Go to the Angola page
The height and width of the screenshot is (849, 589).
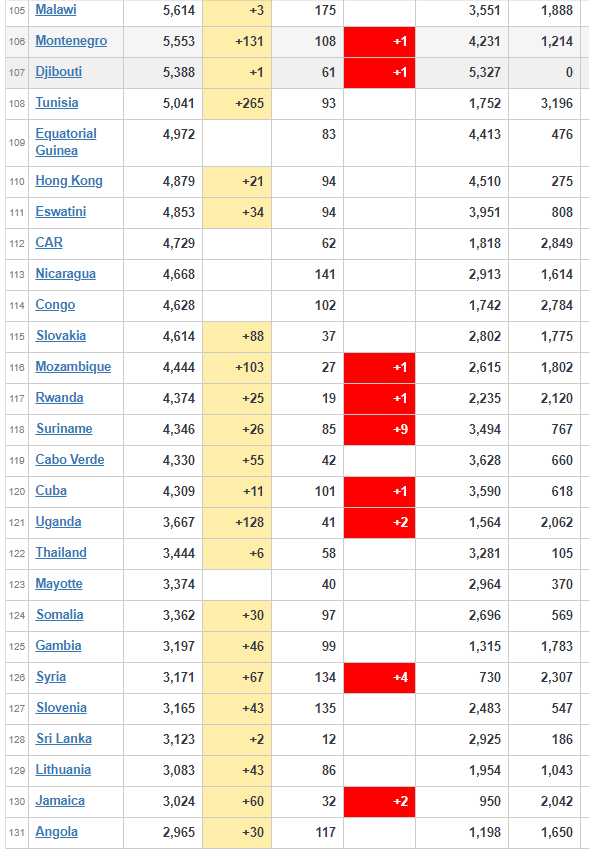(x=57, y=832)
